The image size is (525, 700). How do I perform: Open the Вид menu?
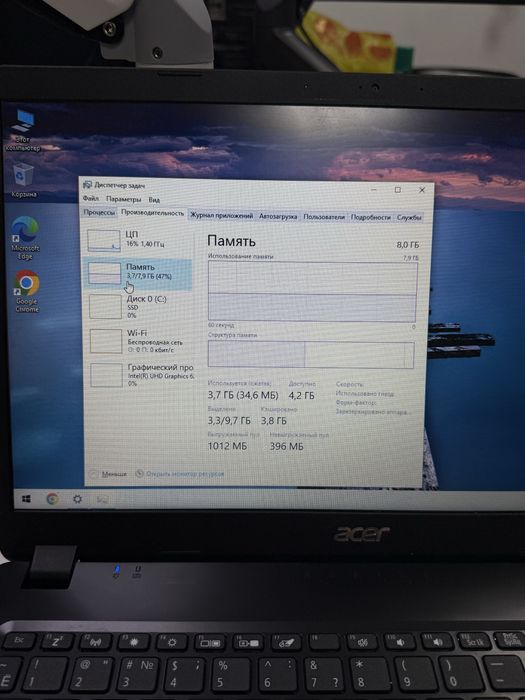pyautogui.click(x=154, y=200)
